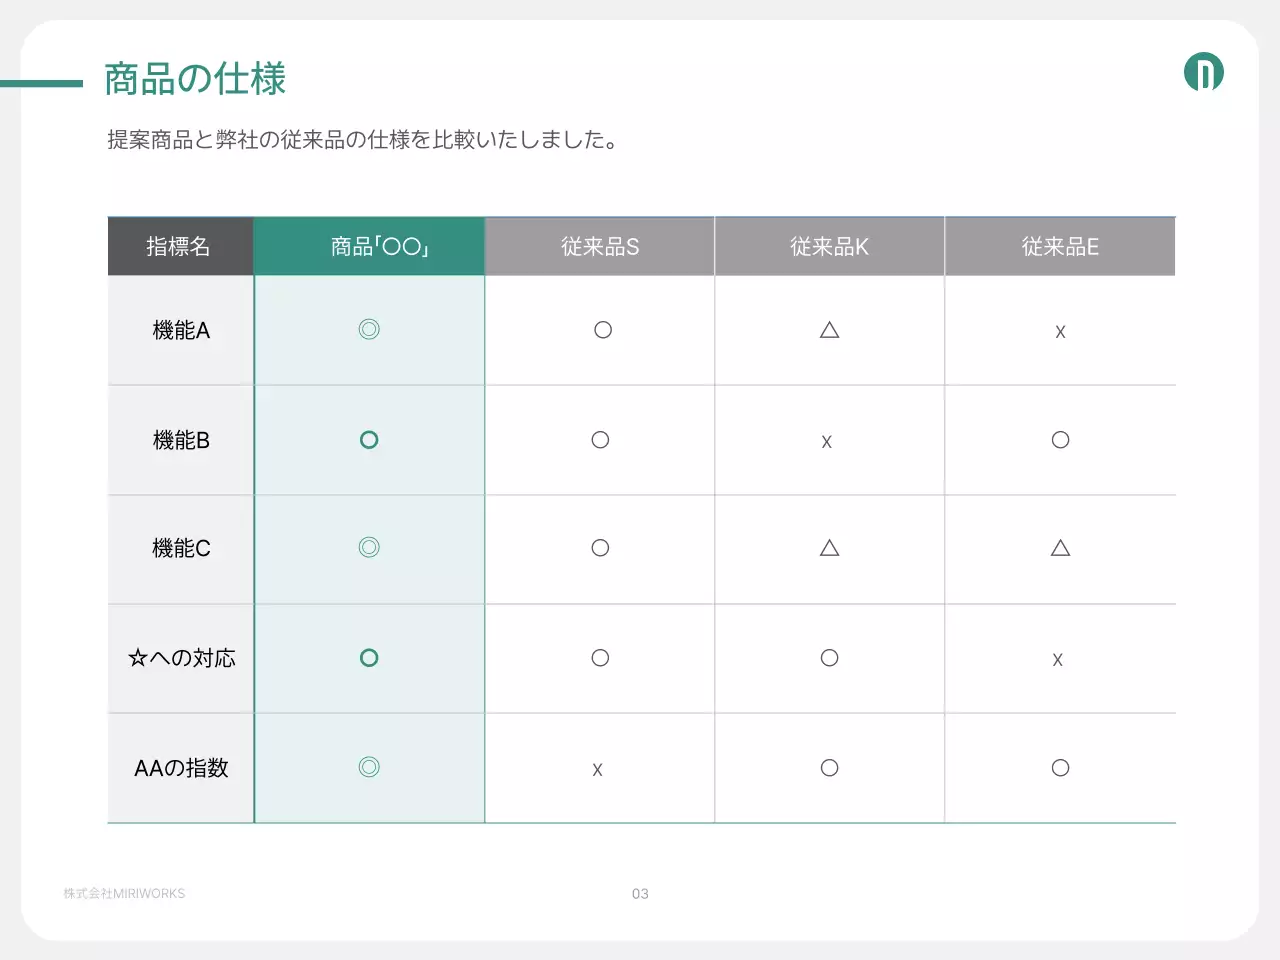Click the 商品の仕様 slide title
Screen dimensions: 1280x960
click(193, 78)
